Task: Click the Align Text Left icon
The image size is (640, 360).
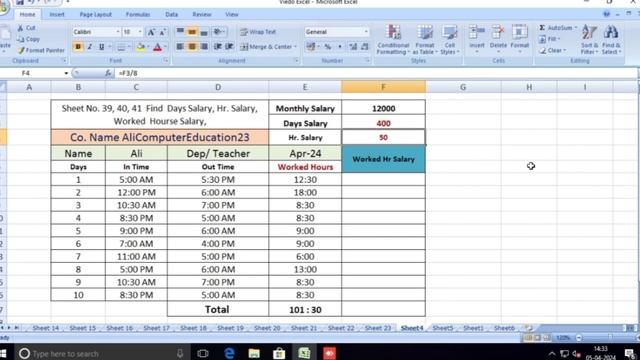Action: pos(180,47)
